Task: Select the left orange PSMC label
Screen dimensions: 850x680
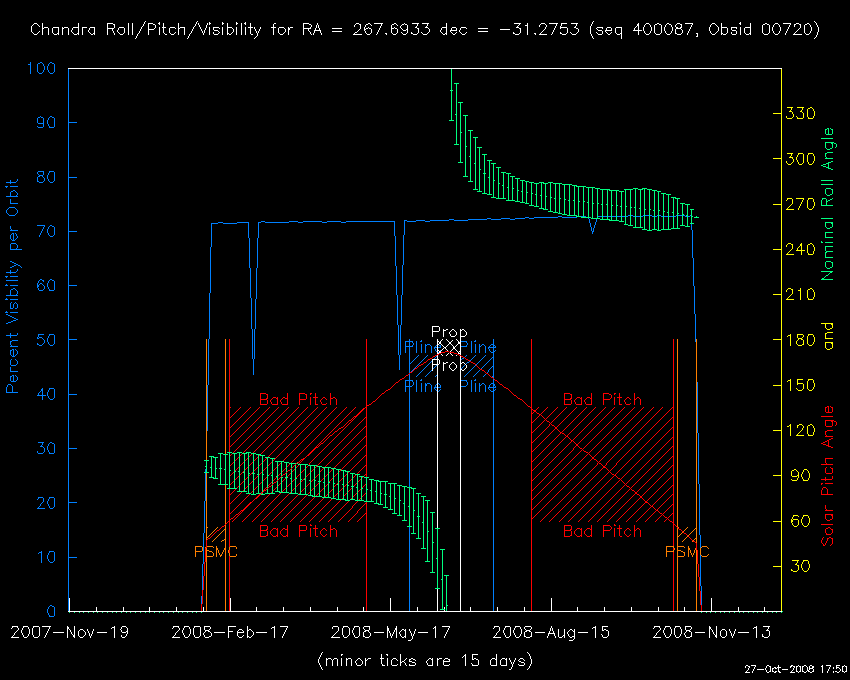Action: tap(216, 552)
